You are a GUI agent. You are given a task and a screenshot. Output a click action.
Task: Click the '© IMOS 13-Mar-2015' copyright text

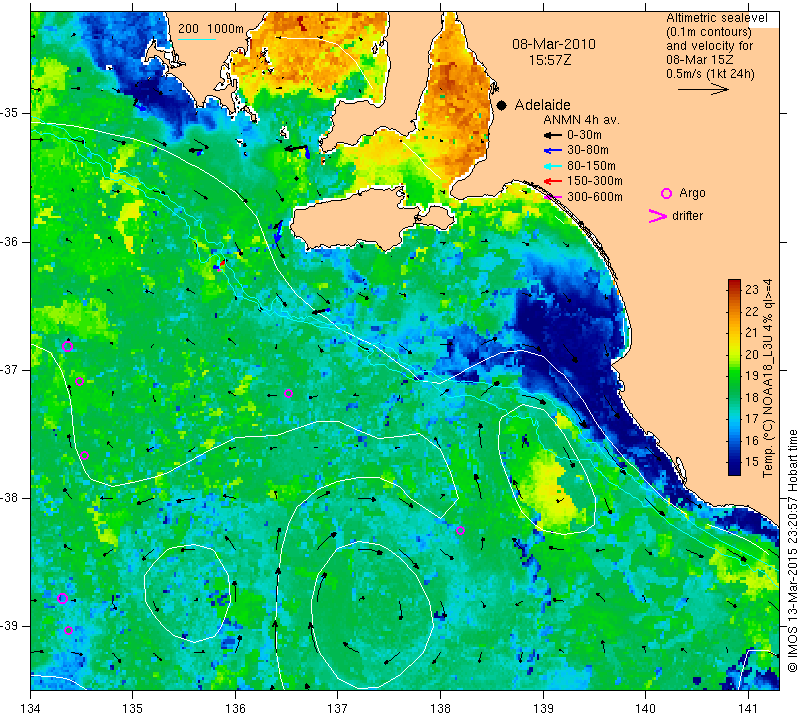point(792,610)
